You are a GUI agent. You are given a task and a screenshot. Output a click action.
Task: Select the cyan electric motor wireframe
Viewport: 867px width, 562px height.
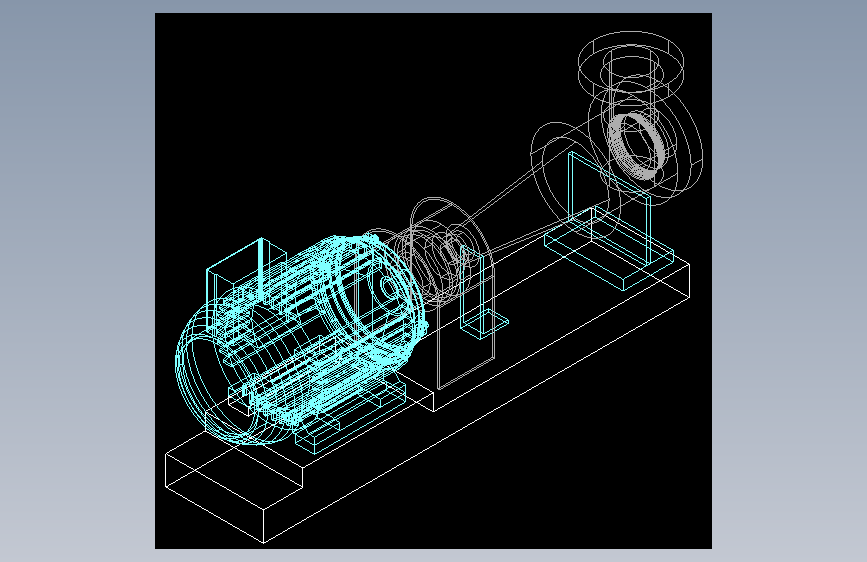click(x=301, y=340)
